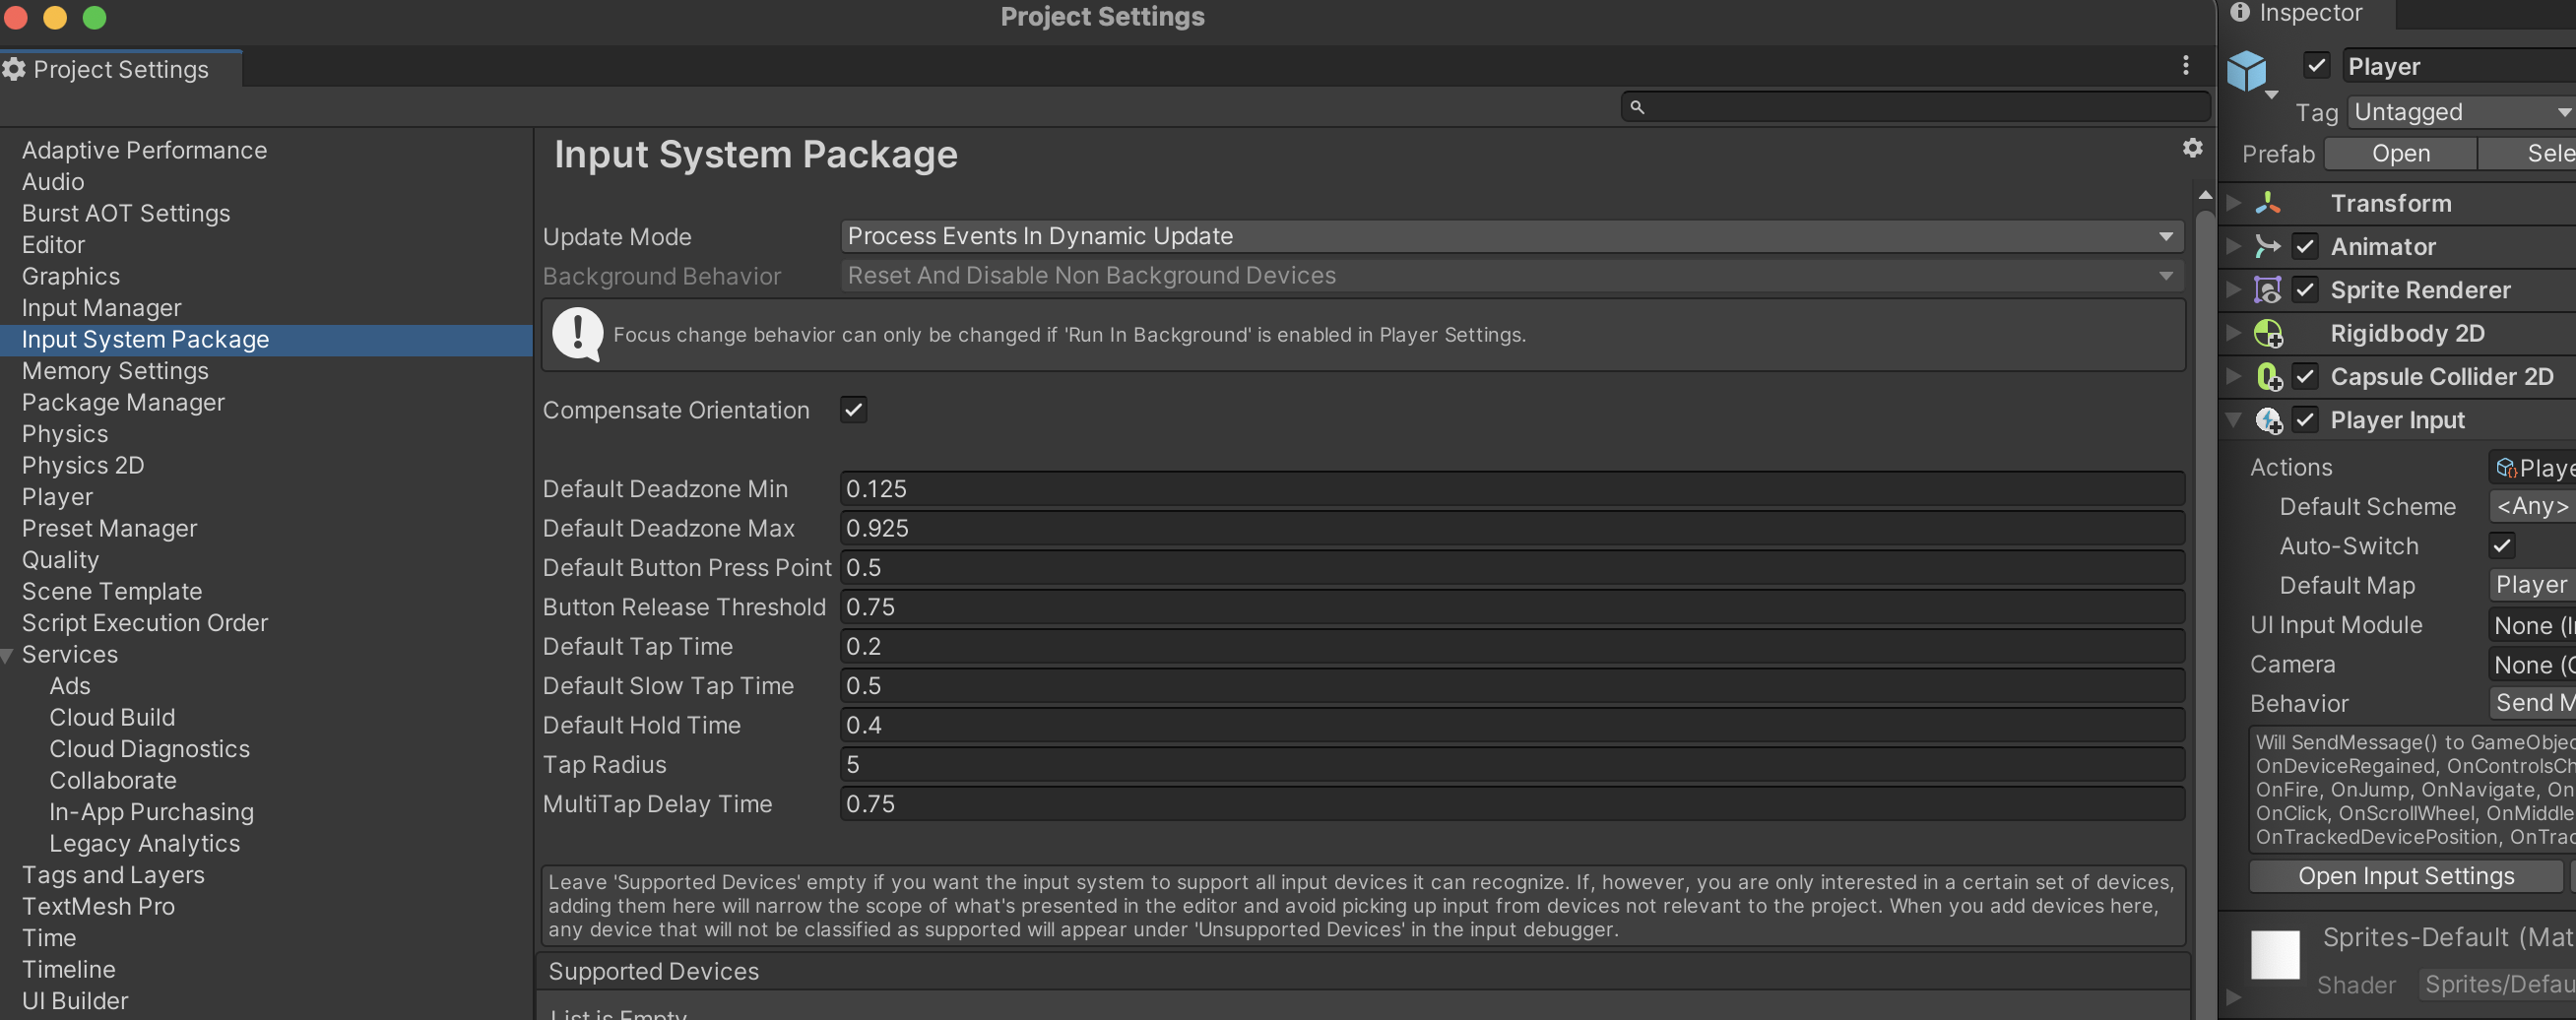
Task: Toggle the Player Input enabled checkbox
Action: (x=2305, y=420)
